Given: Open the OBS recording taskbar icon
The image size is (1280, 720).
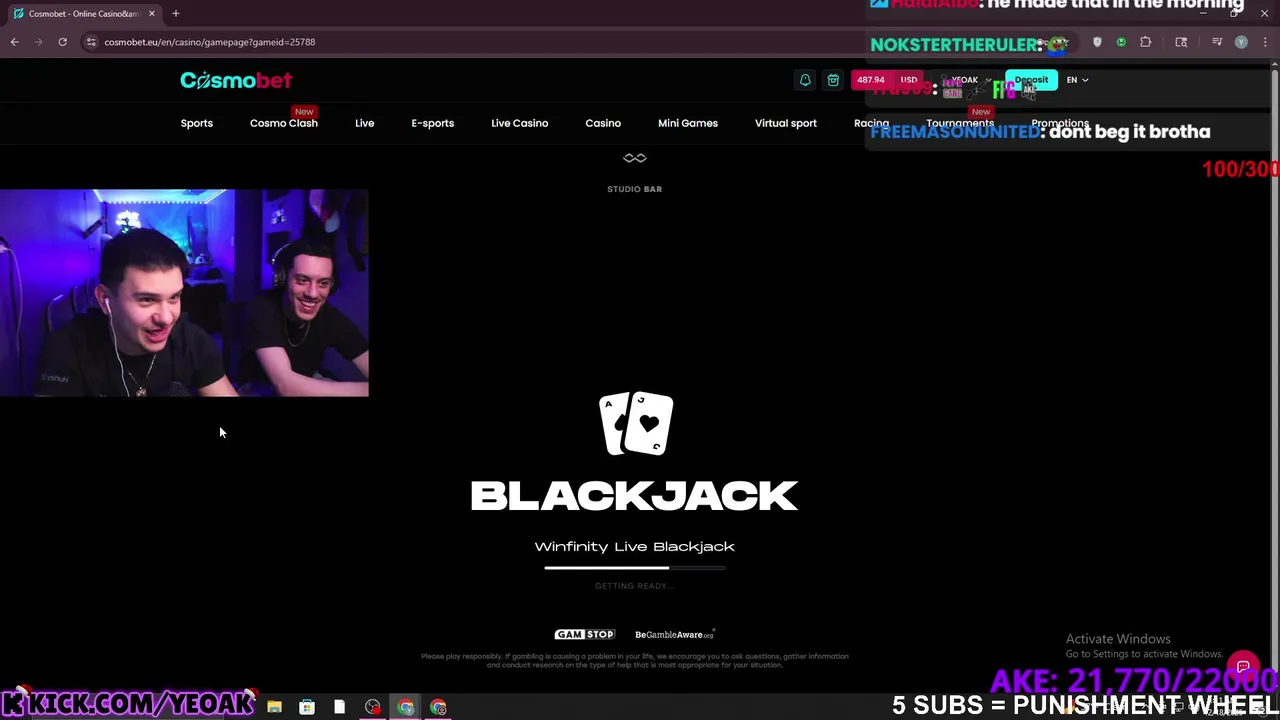Looking at the screenshot, I should click(x=373, y=707).
